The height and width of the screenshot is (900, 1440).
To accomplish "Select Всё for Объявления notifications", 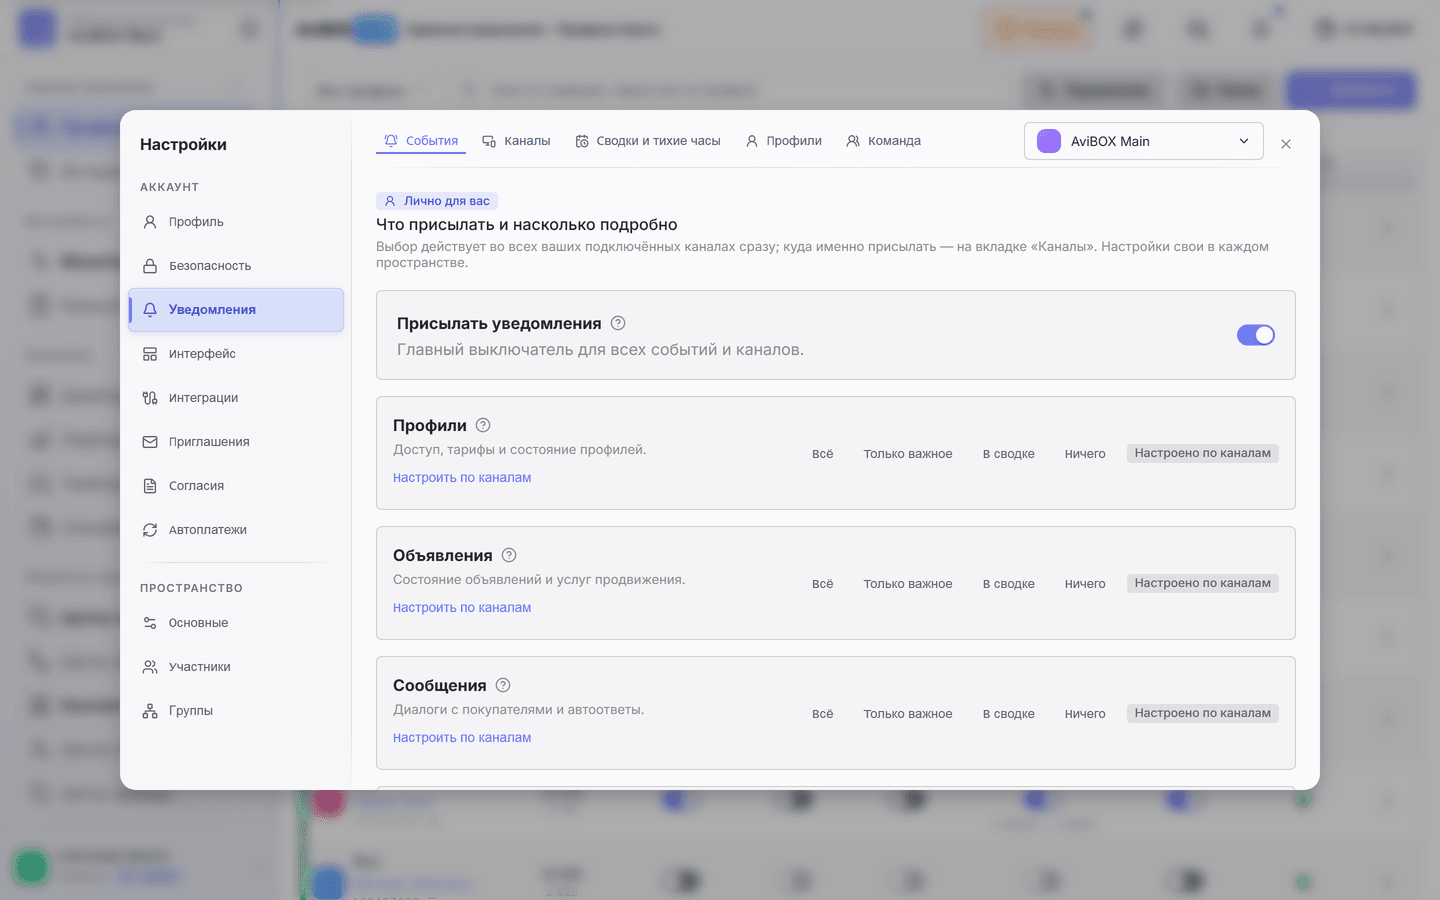I will pyautogui.click(x=822, y=584).
